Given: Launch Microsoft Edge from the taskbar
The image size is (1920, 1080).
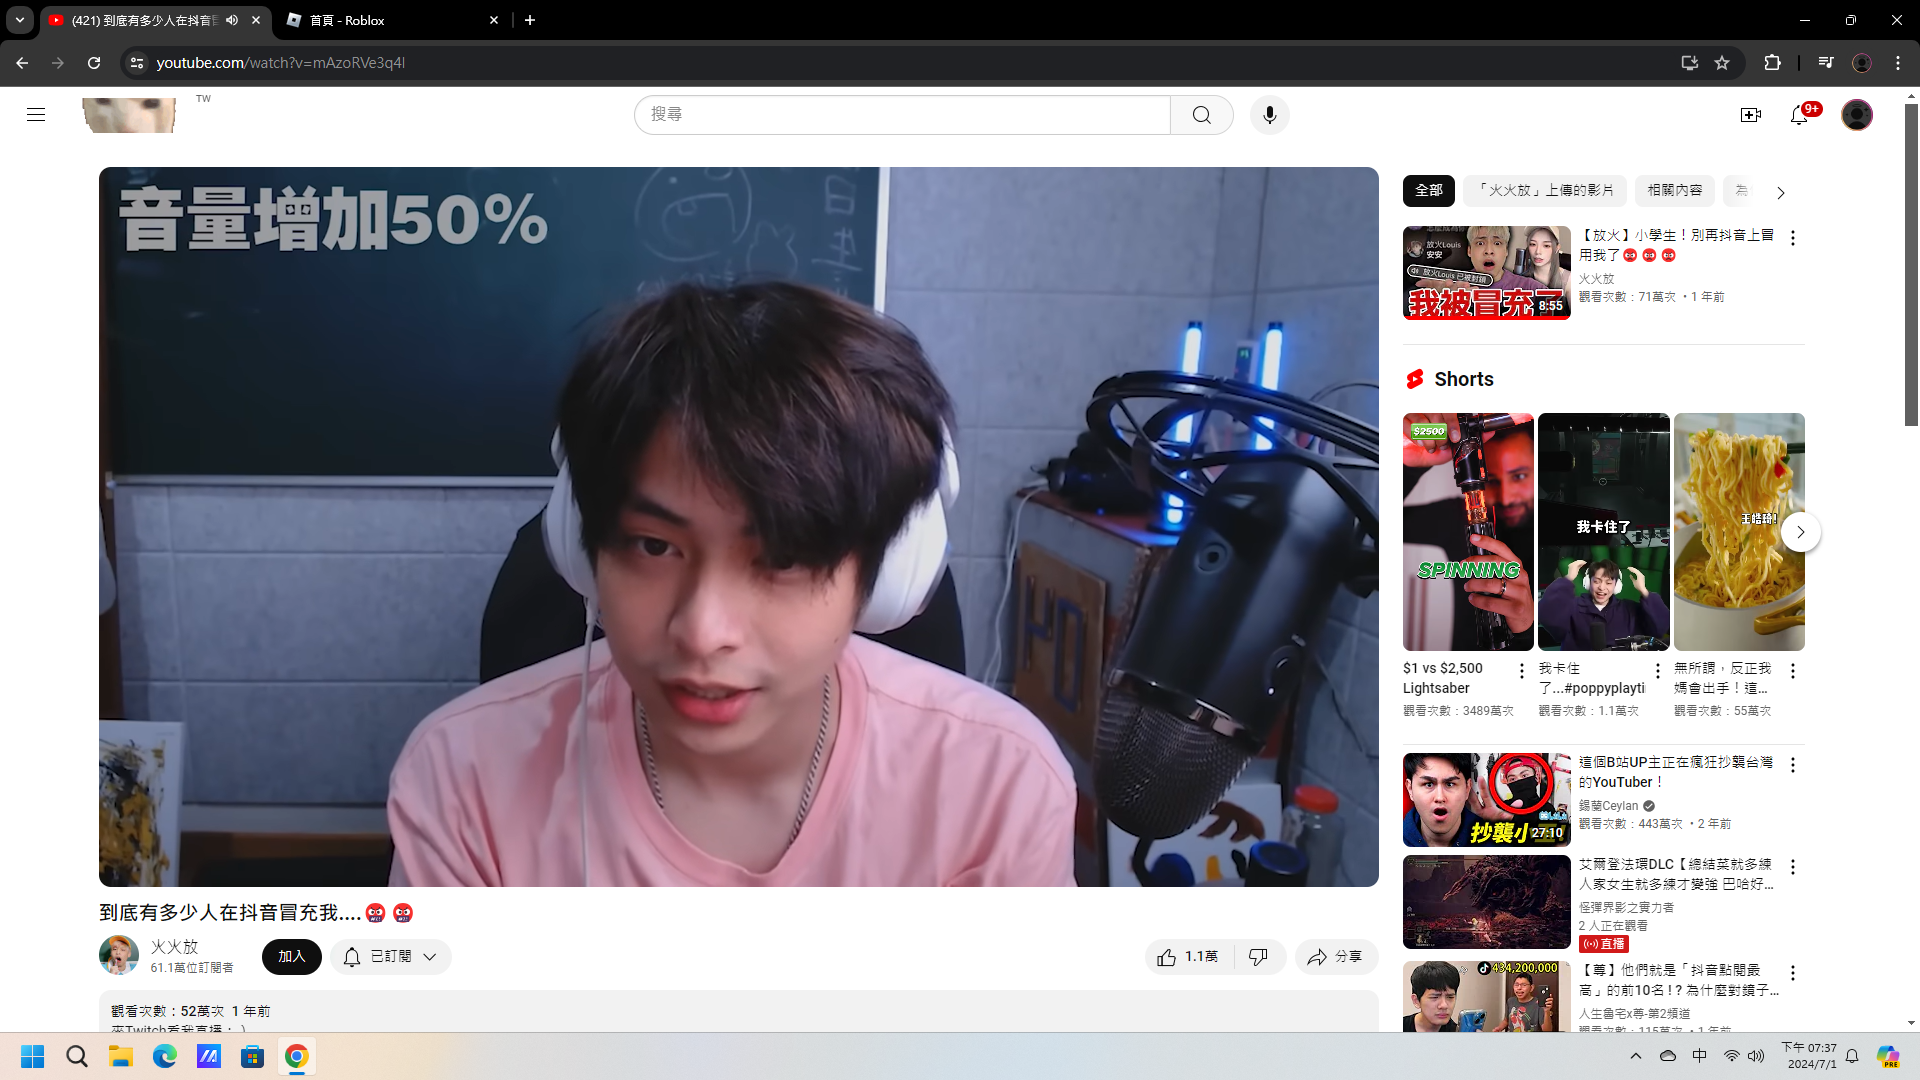Looking at the screenshot, I should pyautogui.click(x=165, y=1056).
